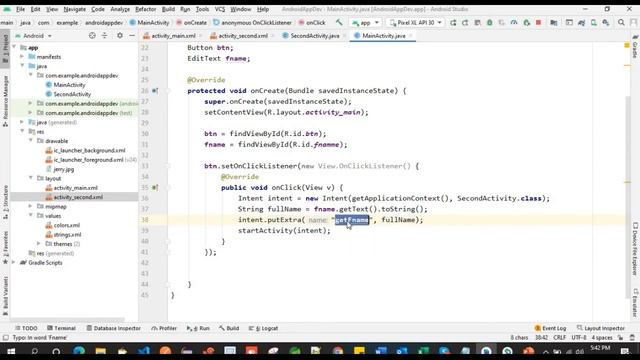640x360 pixels.
Task: Click selected getFname text in code
Action: coord(352,220)
